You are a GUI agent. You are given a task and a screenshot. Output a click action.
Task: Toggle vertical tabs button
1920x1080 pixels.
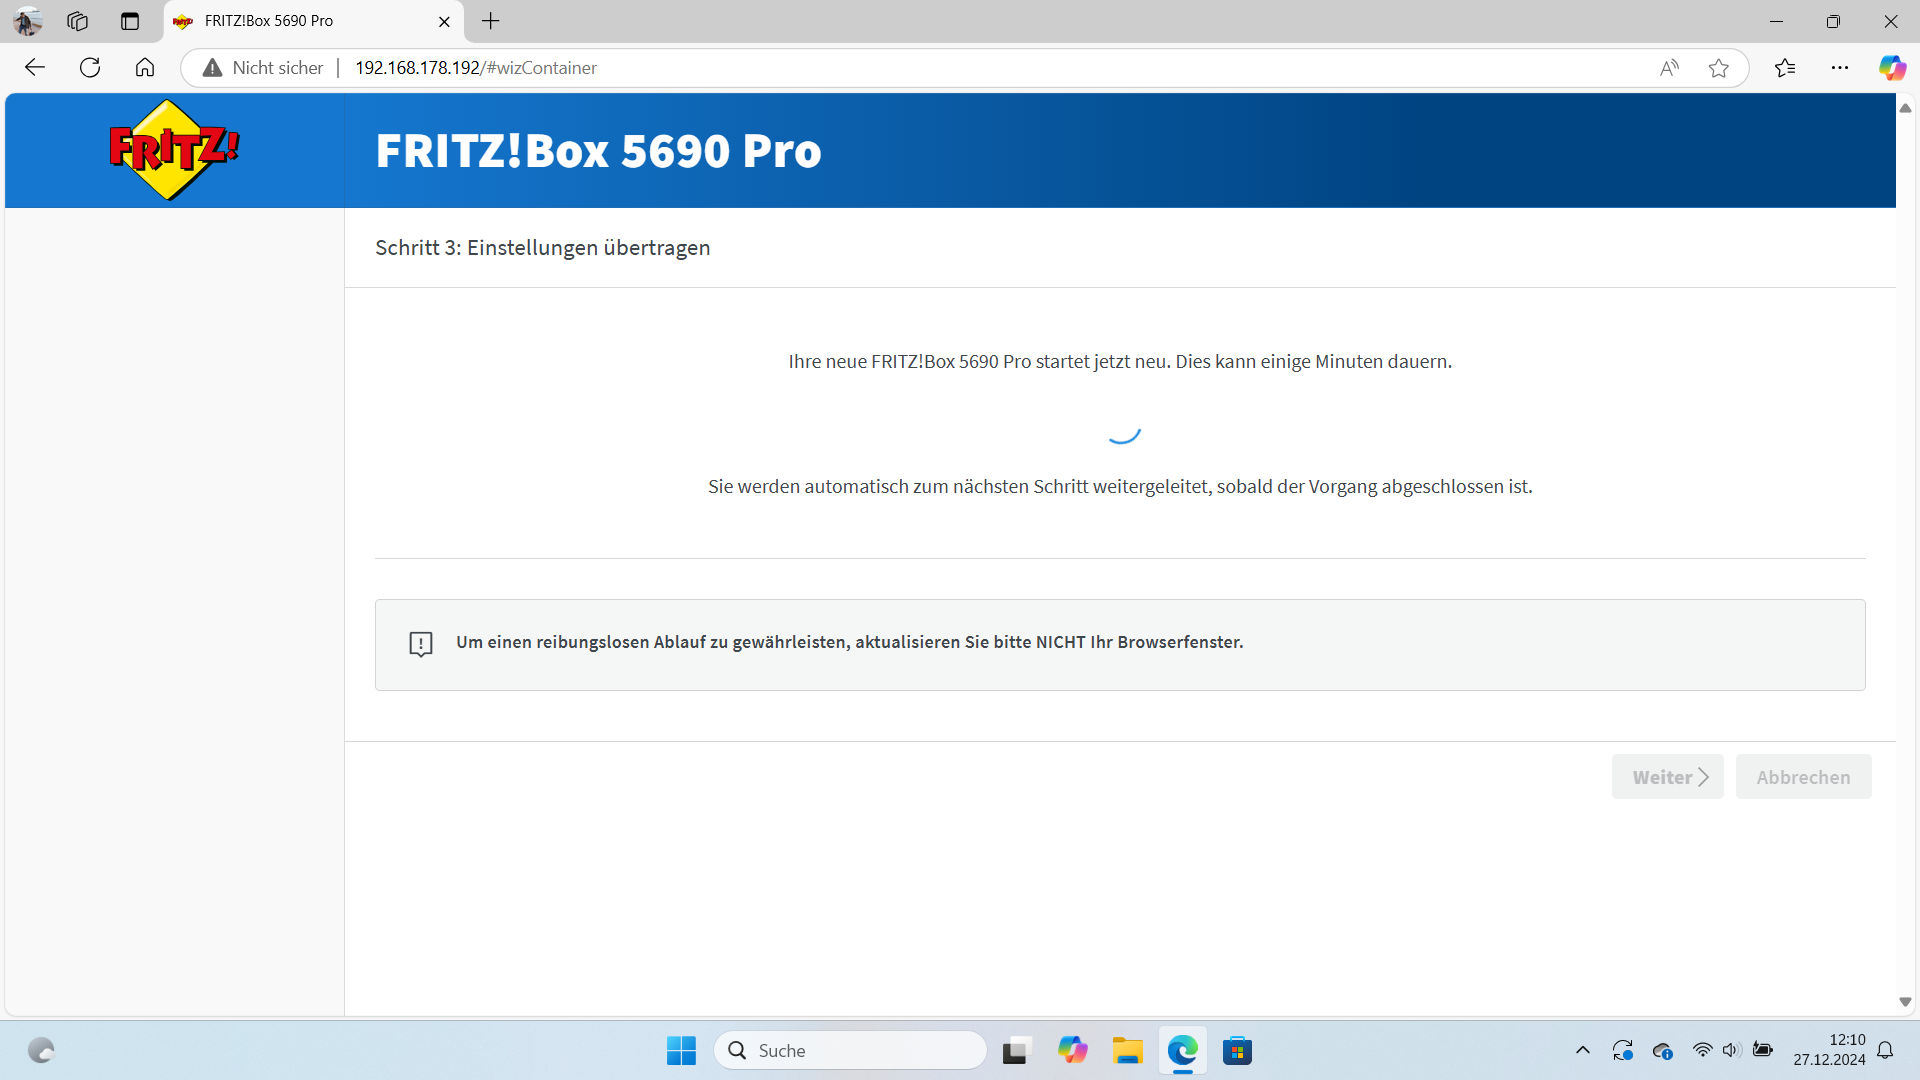(130, 21)
